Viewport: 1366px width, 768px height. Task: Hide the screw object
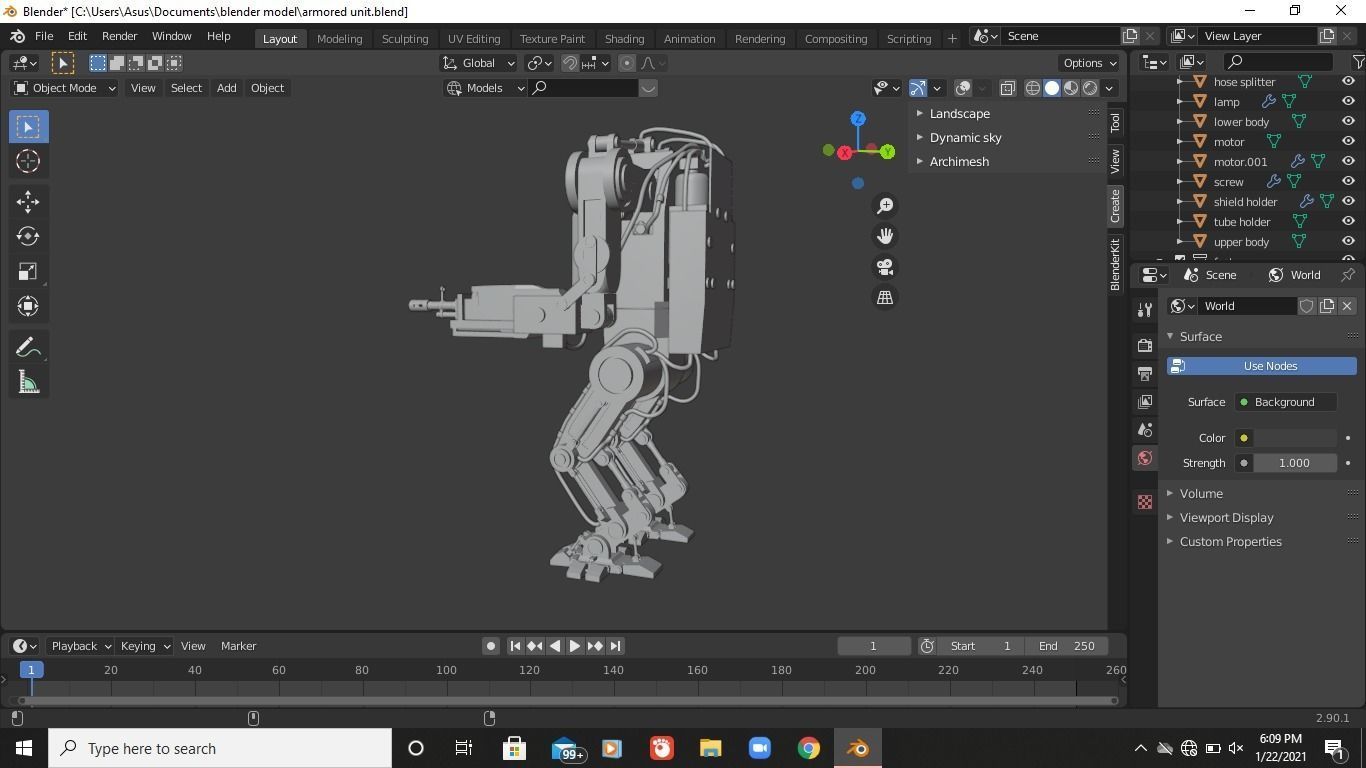click(x=1348, y=182)
